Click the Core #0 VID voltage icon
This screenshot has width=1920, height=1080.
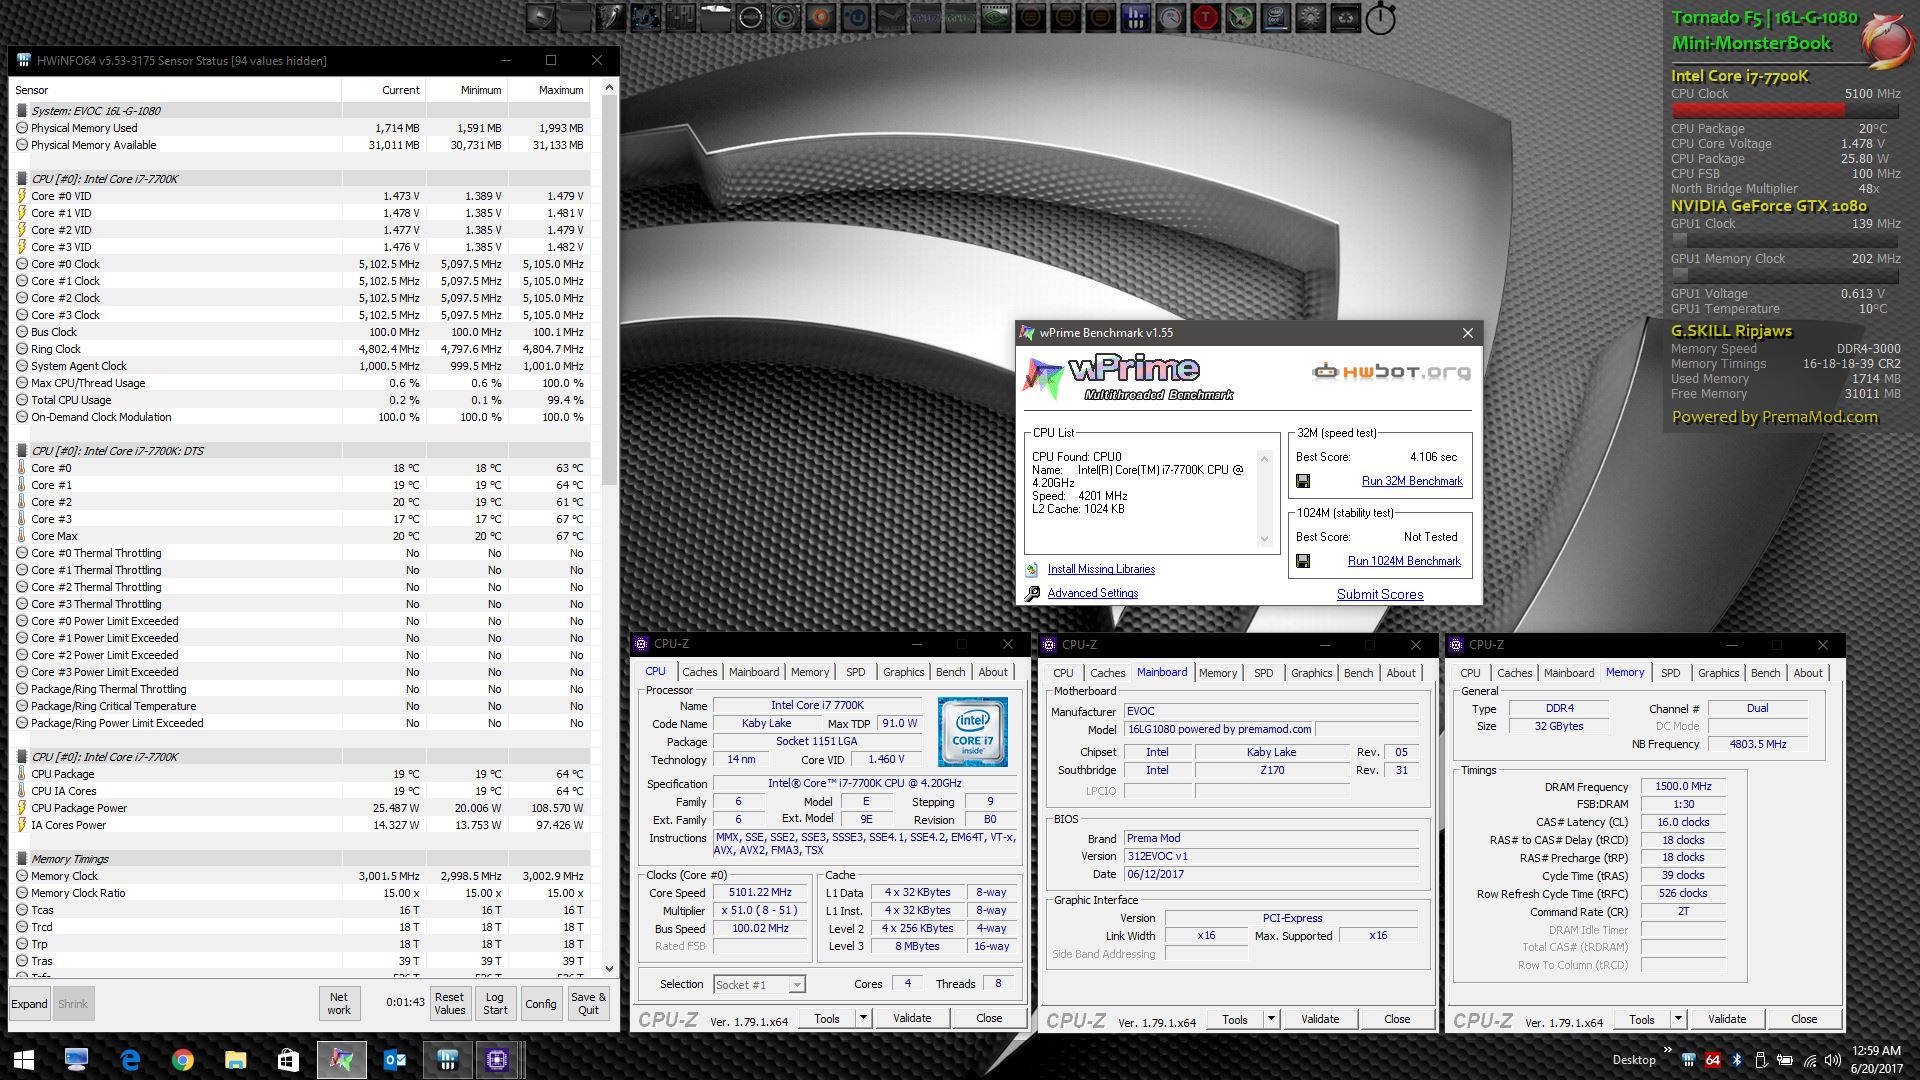pos(22,196)
